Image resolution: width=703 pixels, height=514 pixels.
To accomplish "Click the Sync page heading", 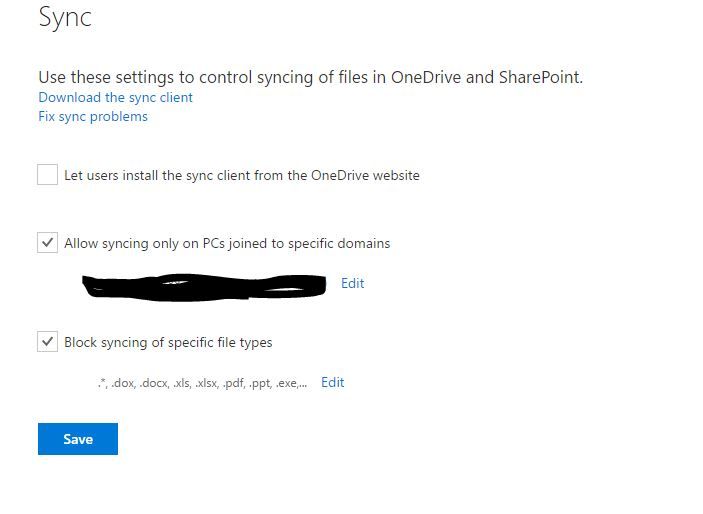I will [65, 18].
